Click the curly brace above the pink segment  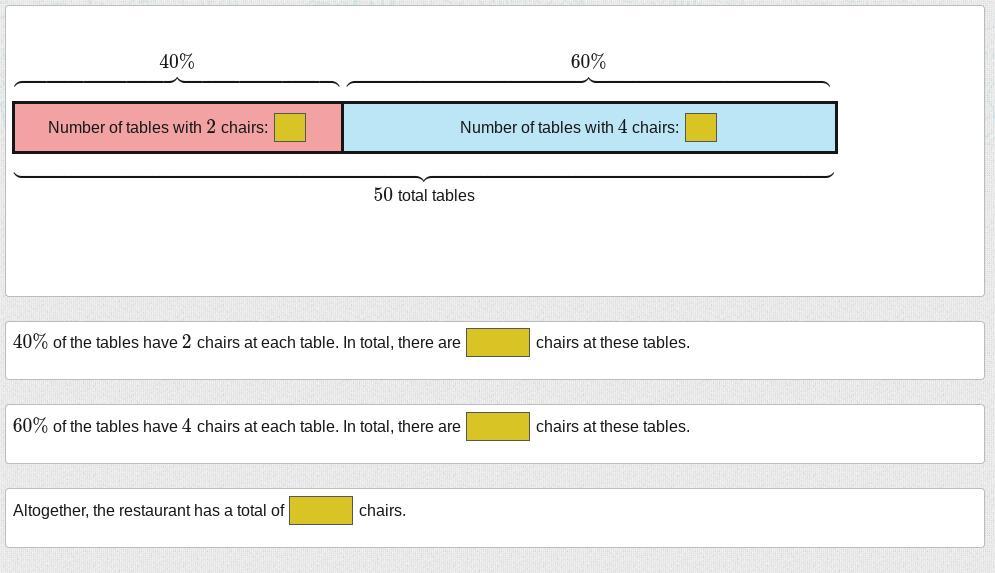click(177, 82)
